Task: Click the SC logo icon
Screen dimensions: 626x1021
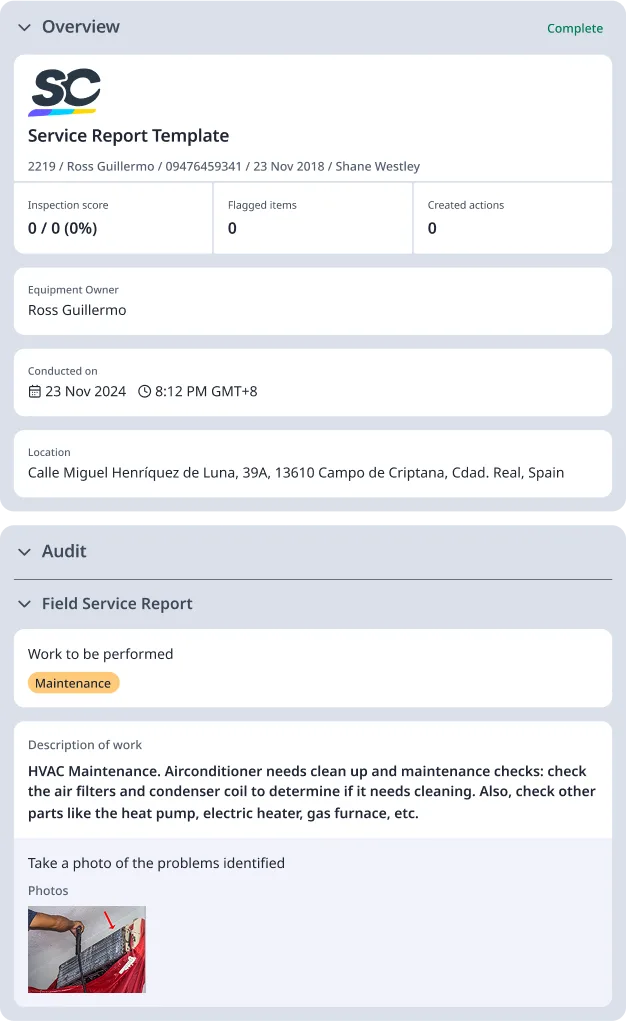Action: click(x=65, y=92)
